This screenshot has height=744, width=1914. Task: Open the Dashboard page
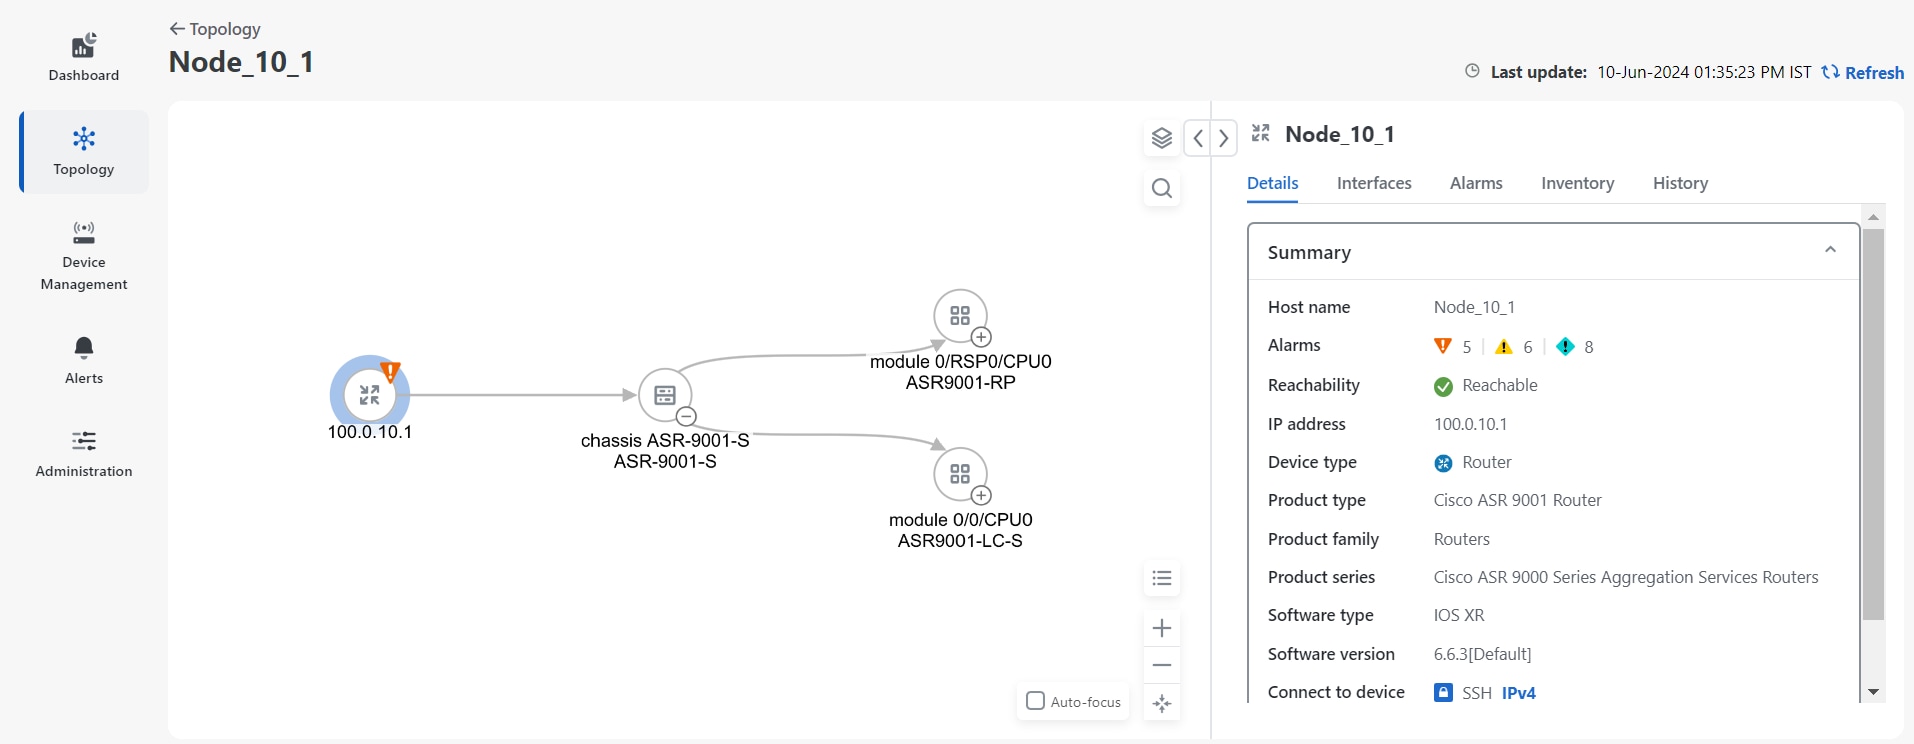(84, 58)
